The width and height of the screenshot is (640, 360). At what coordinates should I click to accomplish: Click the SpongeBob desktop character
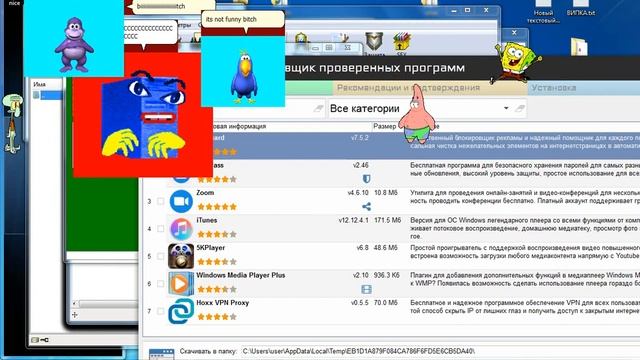coord(516,62)
